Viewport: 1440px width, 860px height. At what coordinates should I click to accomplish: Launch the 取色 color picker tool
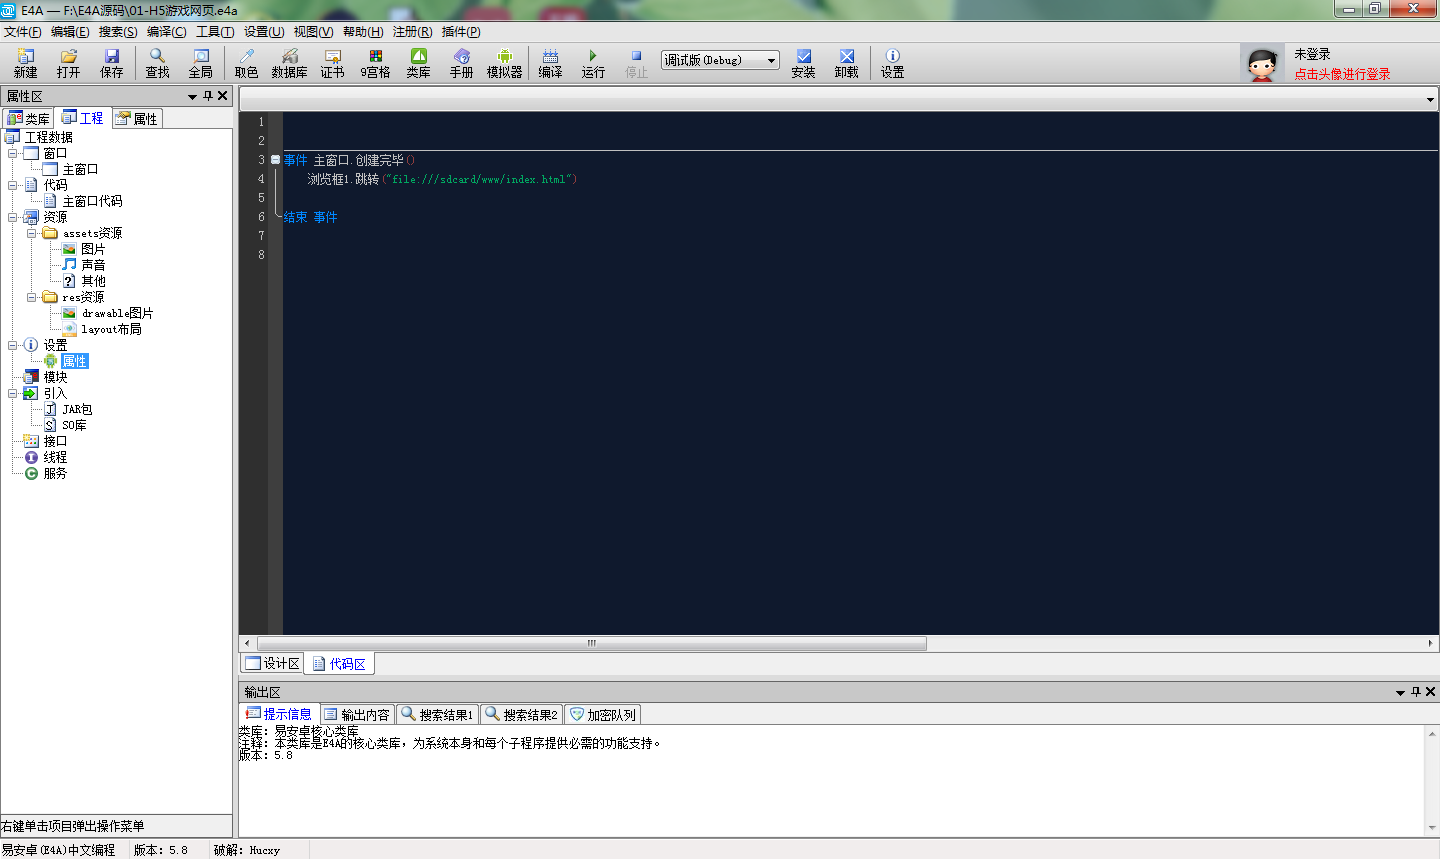[x=246, y=63]
